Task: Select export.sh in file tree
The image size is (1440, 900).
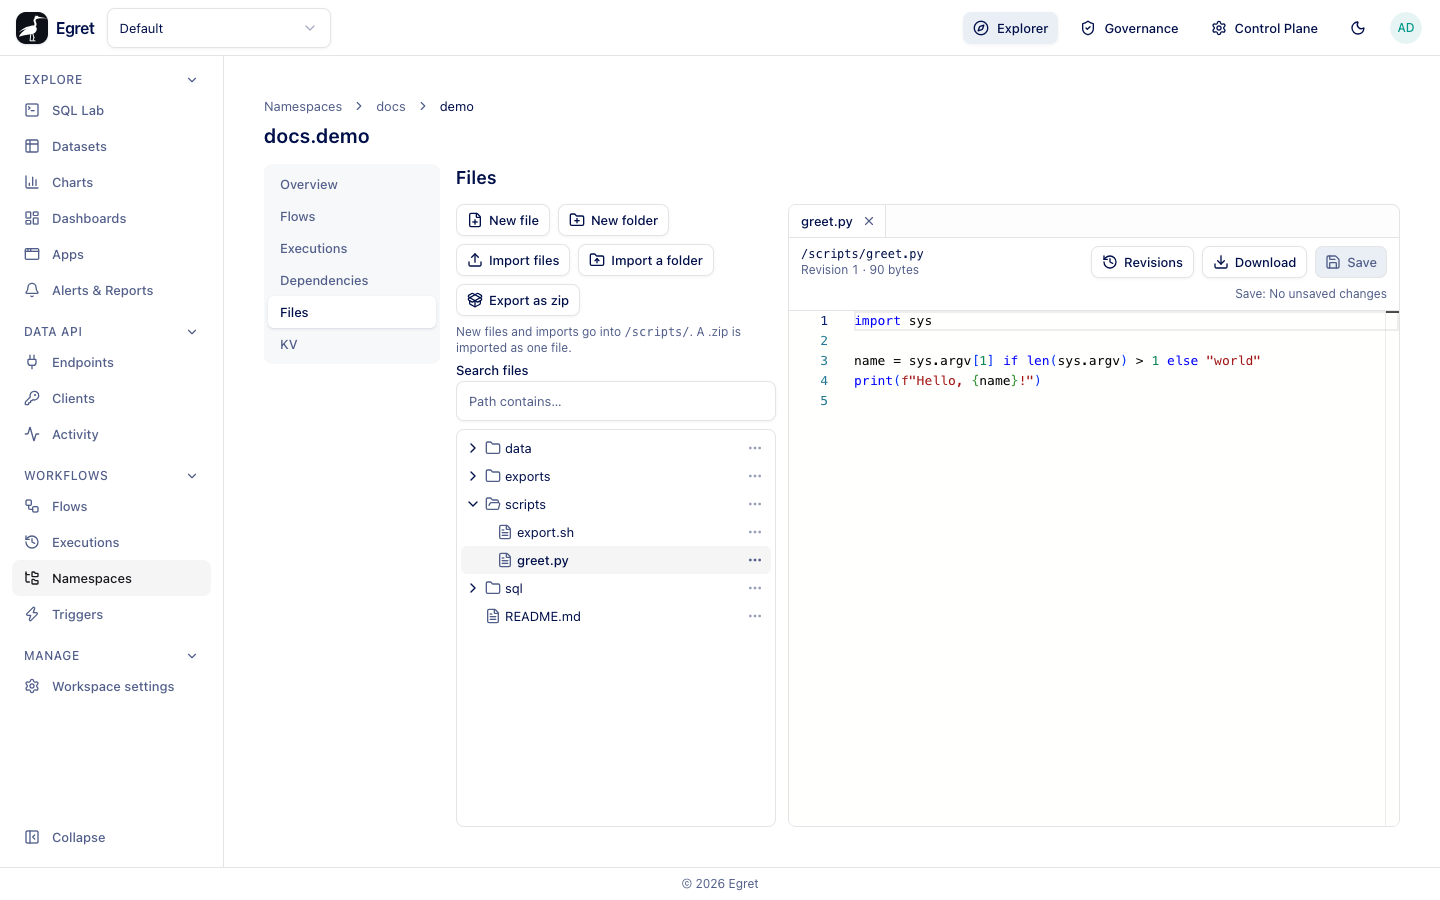Action: coord(616,532)
